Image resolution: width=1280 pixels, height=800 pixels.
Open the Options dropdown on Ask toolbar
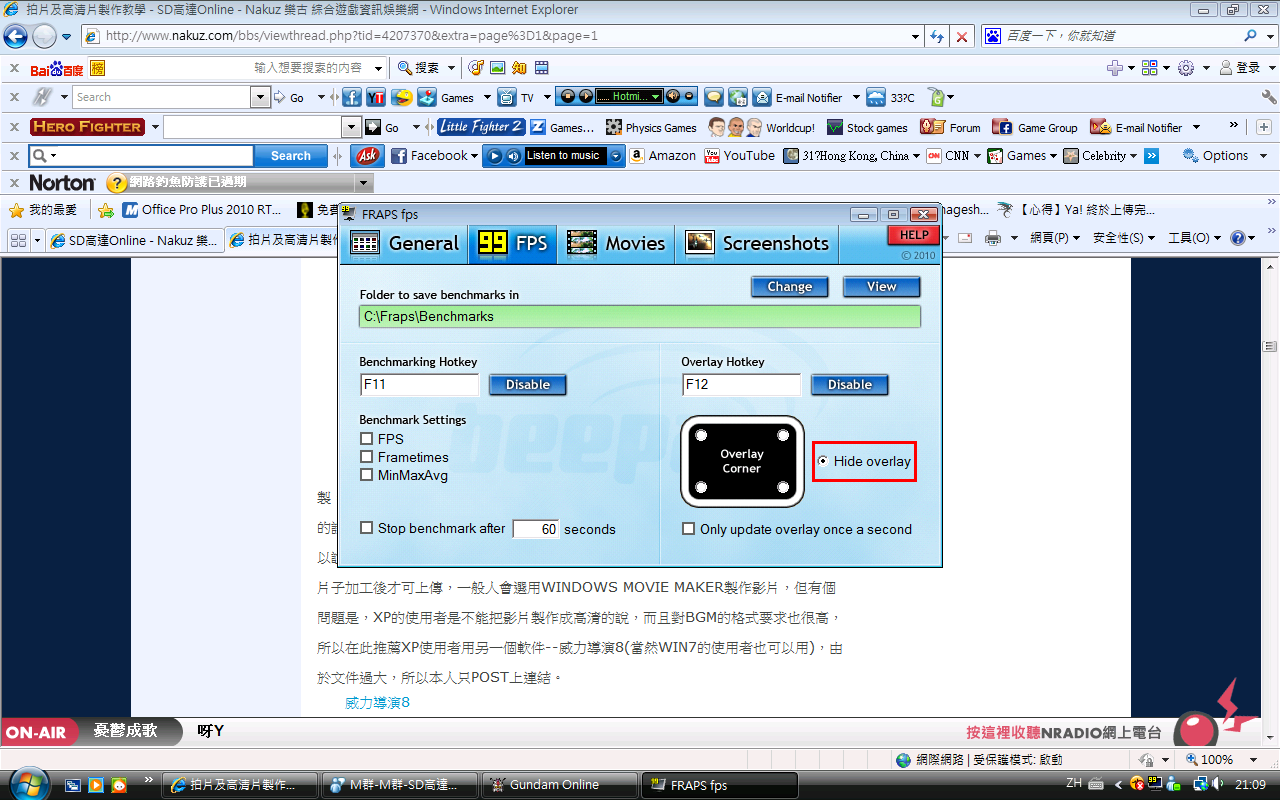[1263, 156]
